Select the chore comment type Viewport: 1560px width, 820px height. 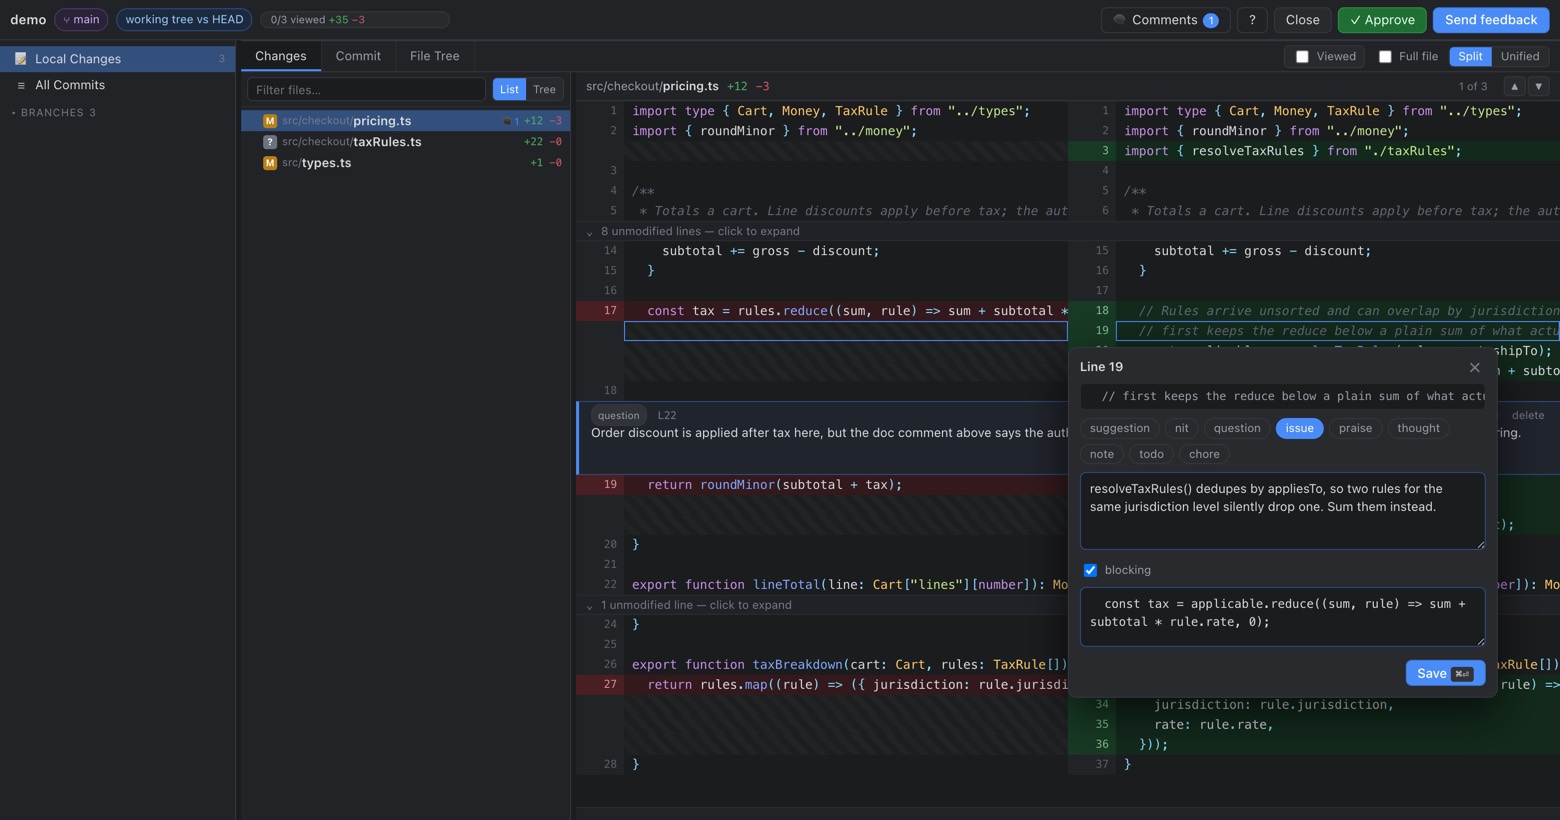1204,454
